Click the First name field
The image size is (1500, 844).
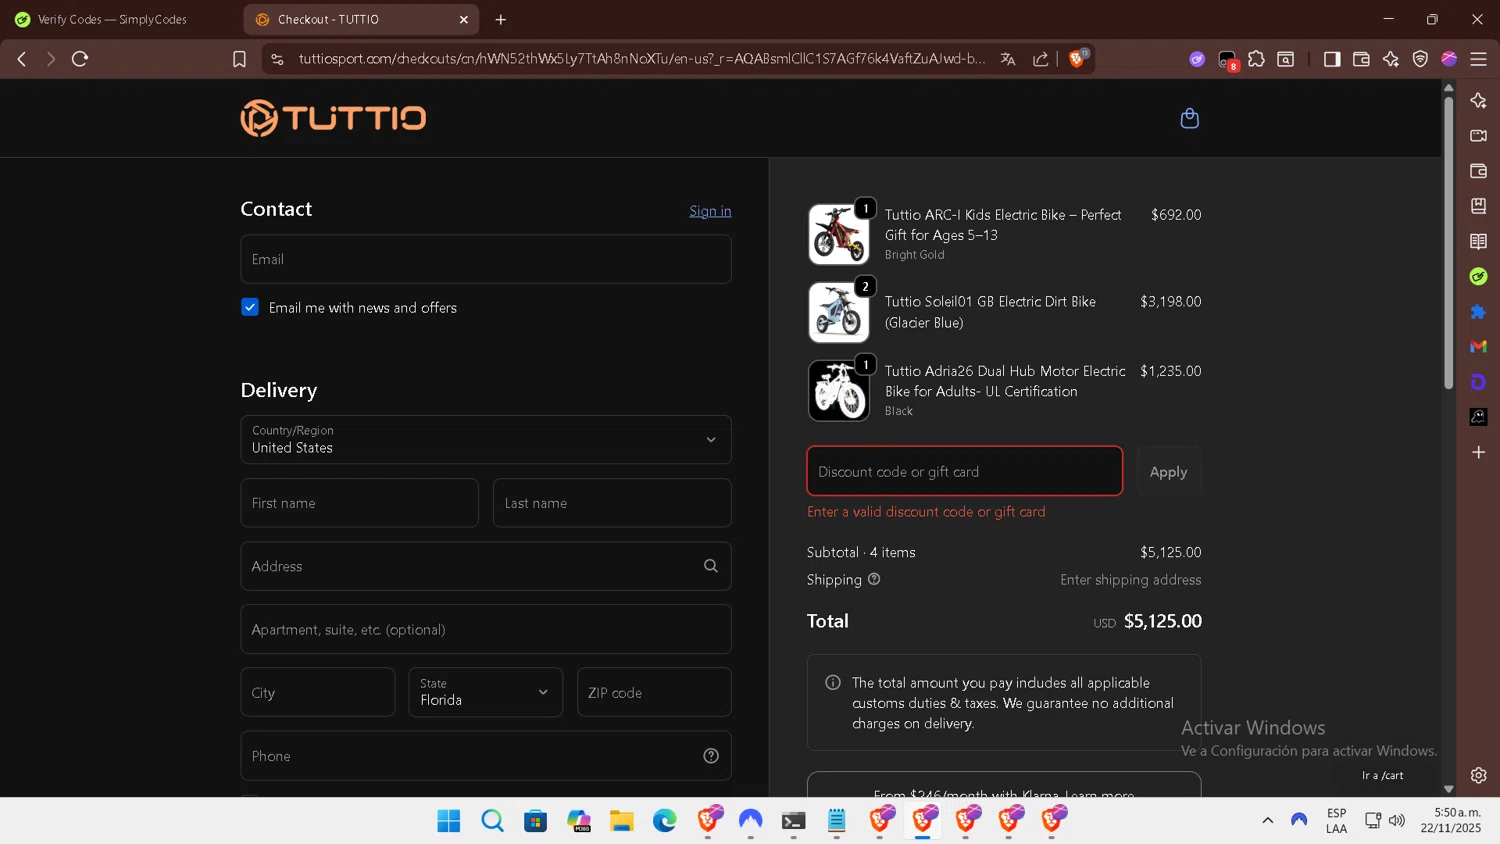(360, 503)
